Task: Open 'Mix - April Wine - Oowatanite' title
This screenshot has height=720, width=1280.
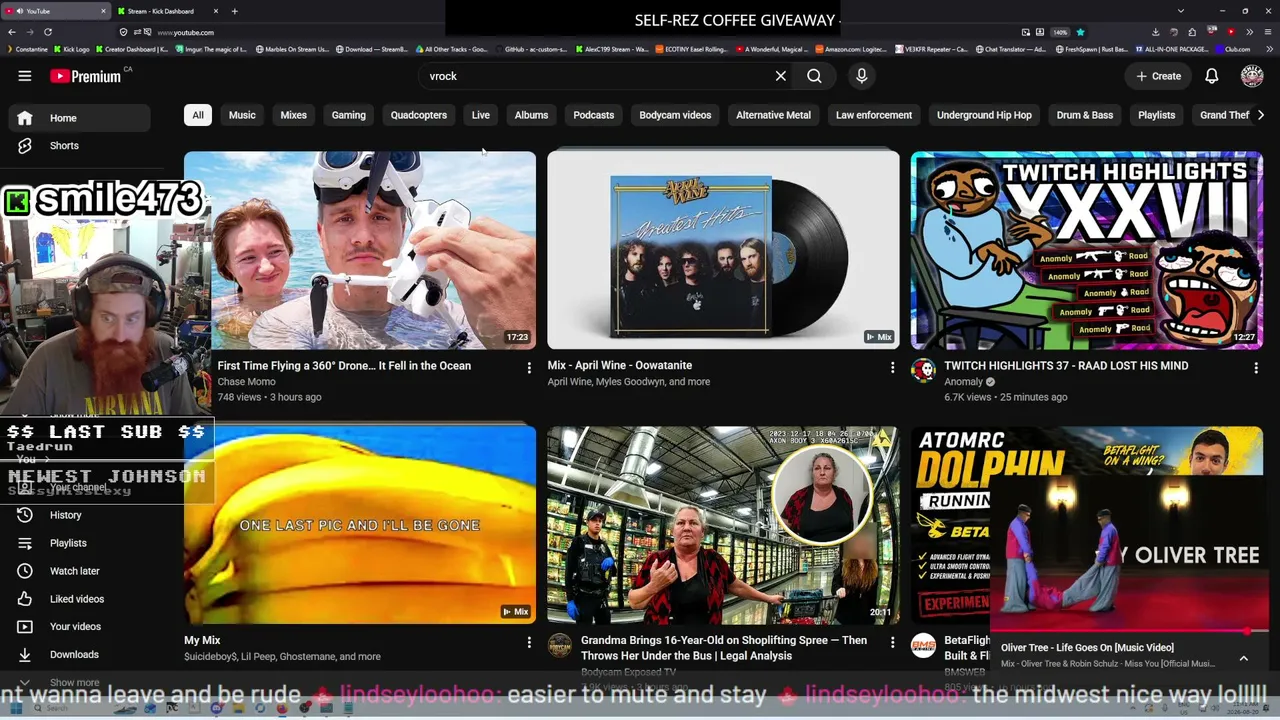Action: coord(619,366)
